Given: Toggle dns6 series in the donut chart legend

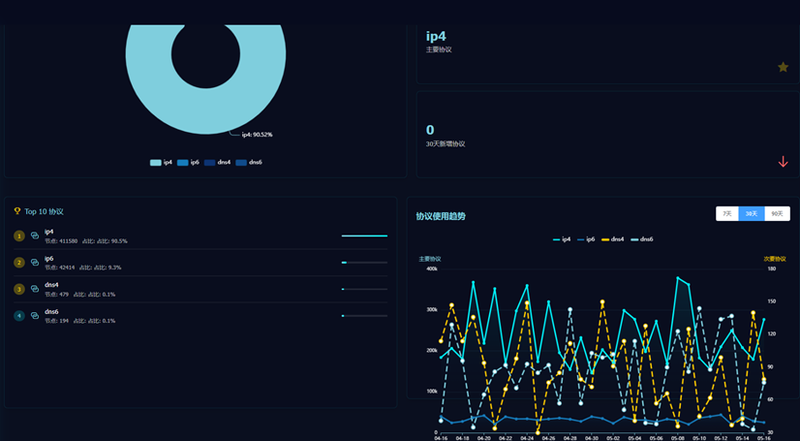Looking at the screenshot, I should point(249,162).
